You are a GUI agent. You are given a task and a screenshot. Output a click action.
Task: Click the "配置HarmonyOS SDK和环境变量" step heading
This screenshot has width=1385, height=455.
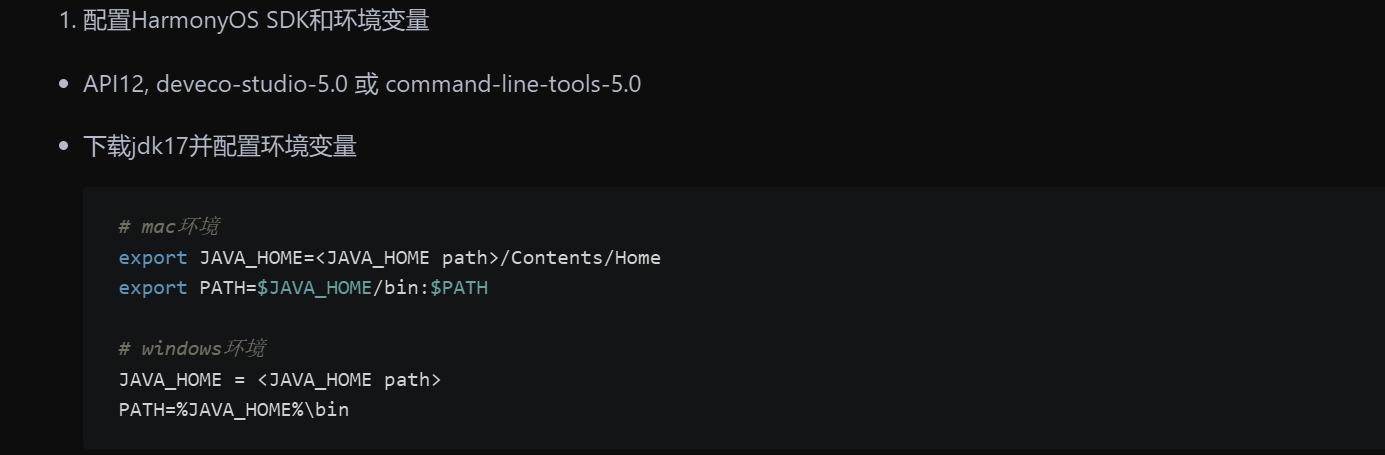click(256, 21)
